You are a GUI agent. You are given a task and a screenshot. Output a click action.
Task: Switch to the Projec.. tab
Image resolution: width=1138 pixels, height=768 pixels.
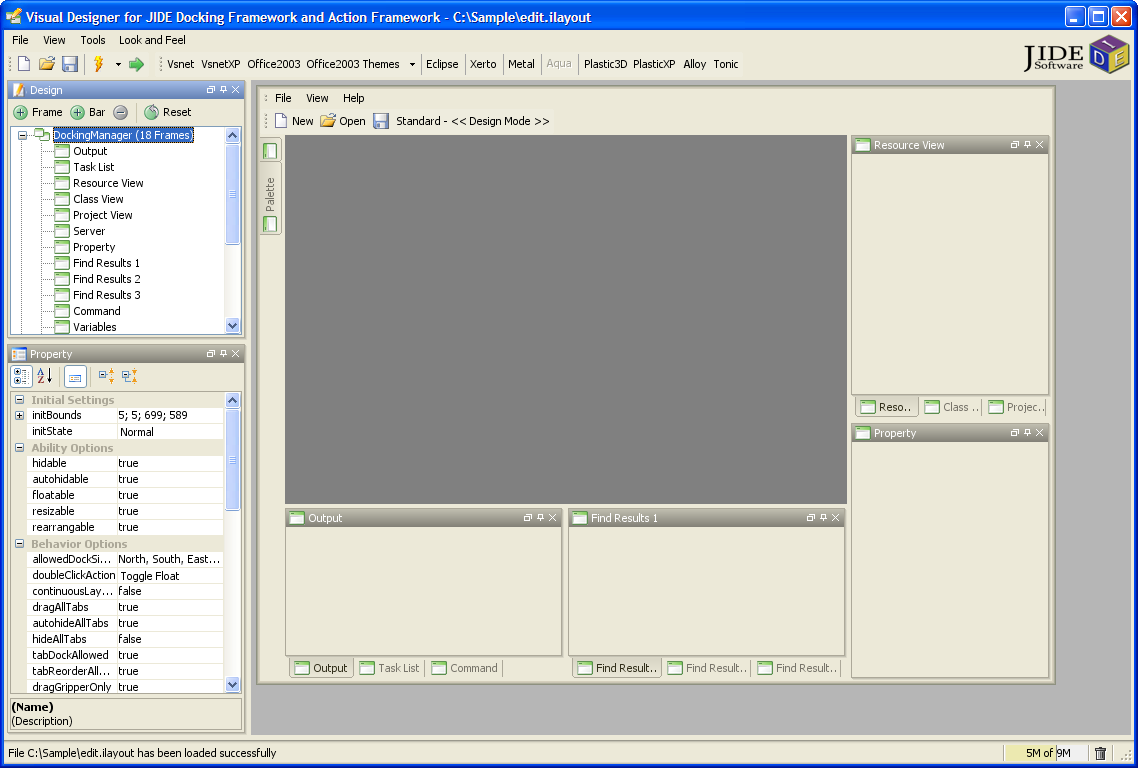pyautogui.click(x=1016, y=407)
